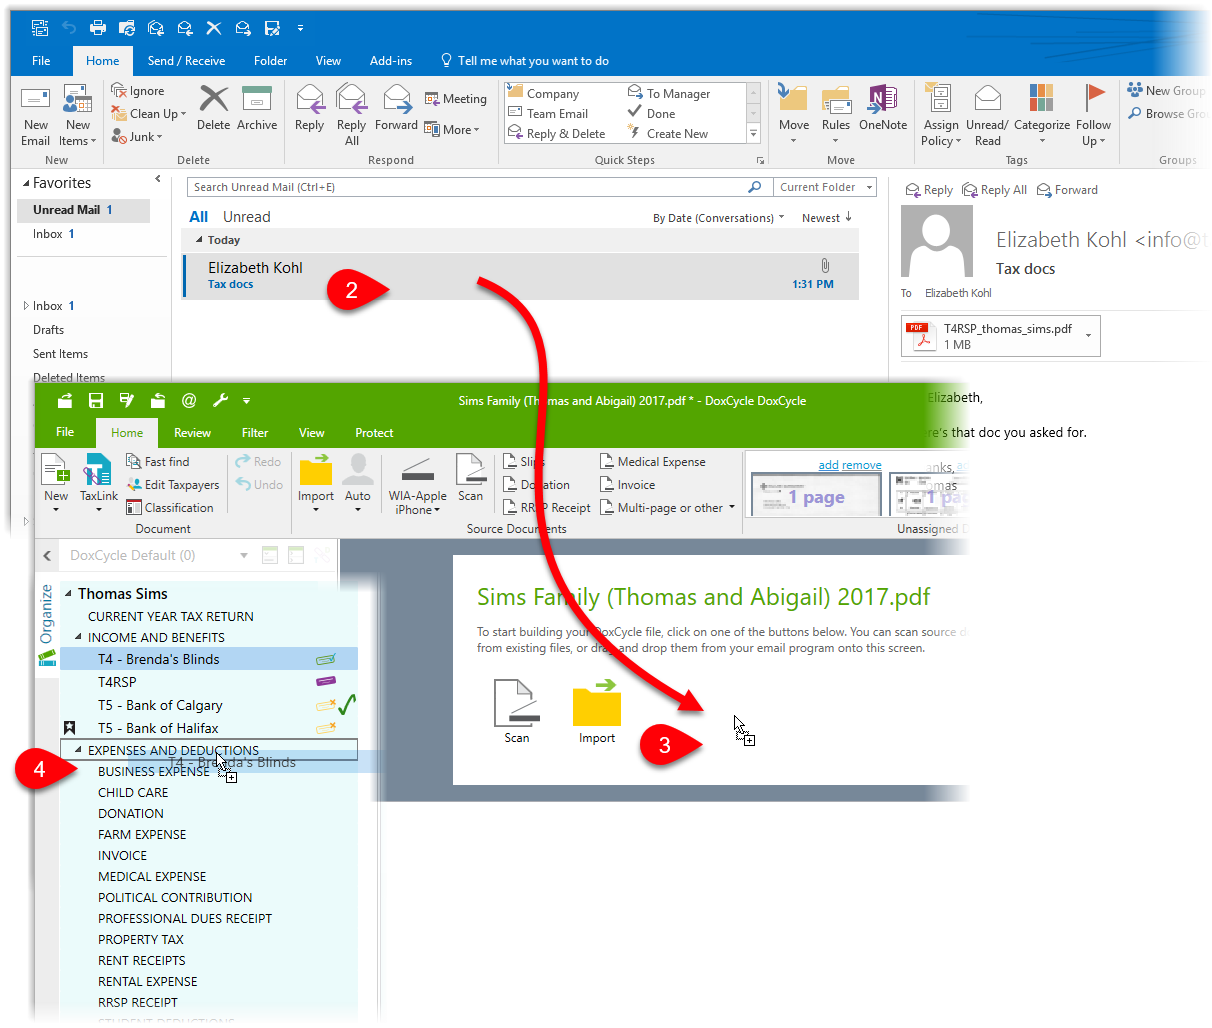Open Clean Up dropdown in Outlook ribbon
The image size is (1212, 1028).
coord(150,114)
